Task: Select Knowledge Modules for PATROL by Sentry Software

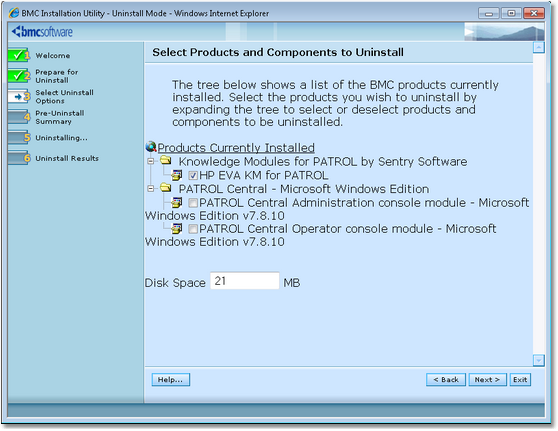Action: click(x=323, y=161)
